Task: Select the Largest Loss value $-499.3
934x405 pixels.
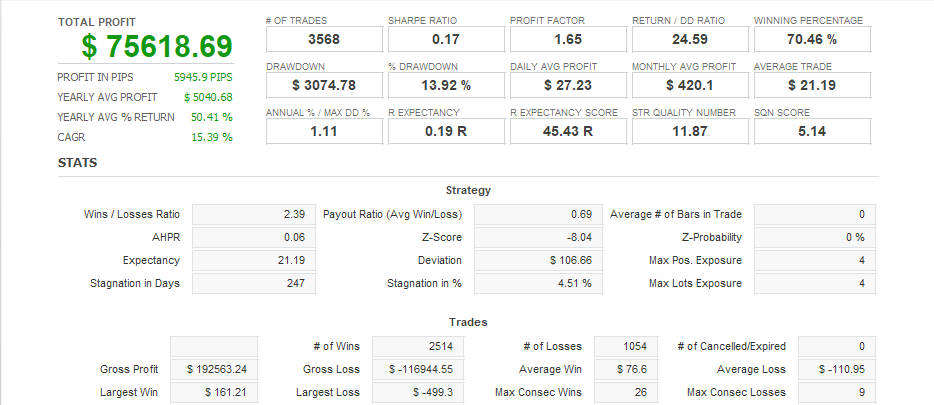Action: point(414,392)
